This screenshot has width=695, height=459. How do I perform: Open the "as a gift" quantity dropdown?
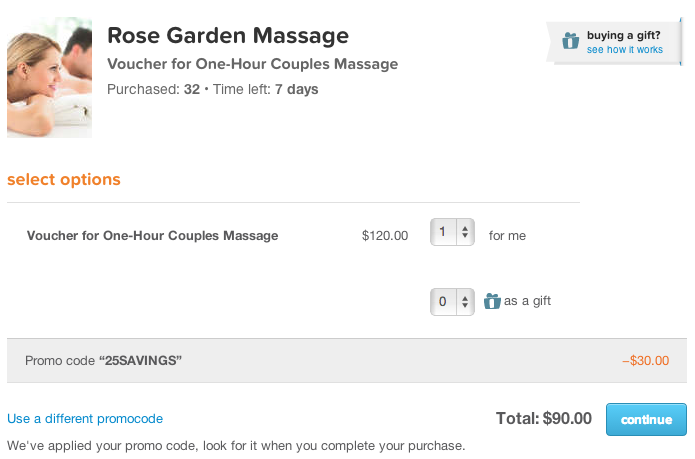click(x=453, y=301)
